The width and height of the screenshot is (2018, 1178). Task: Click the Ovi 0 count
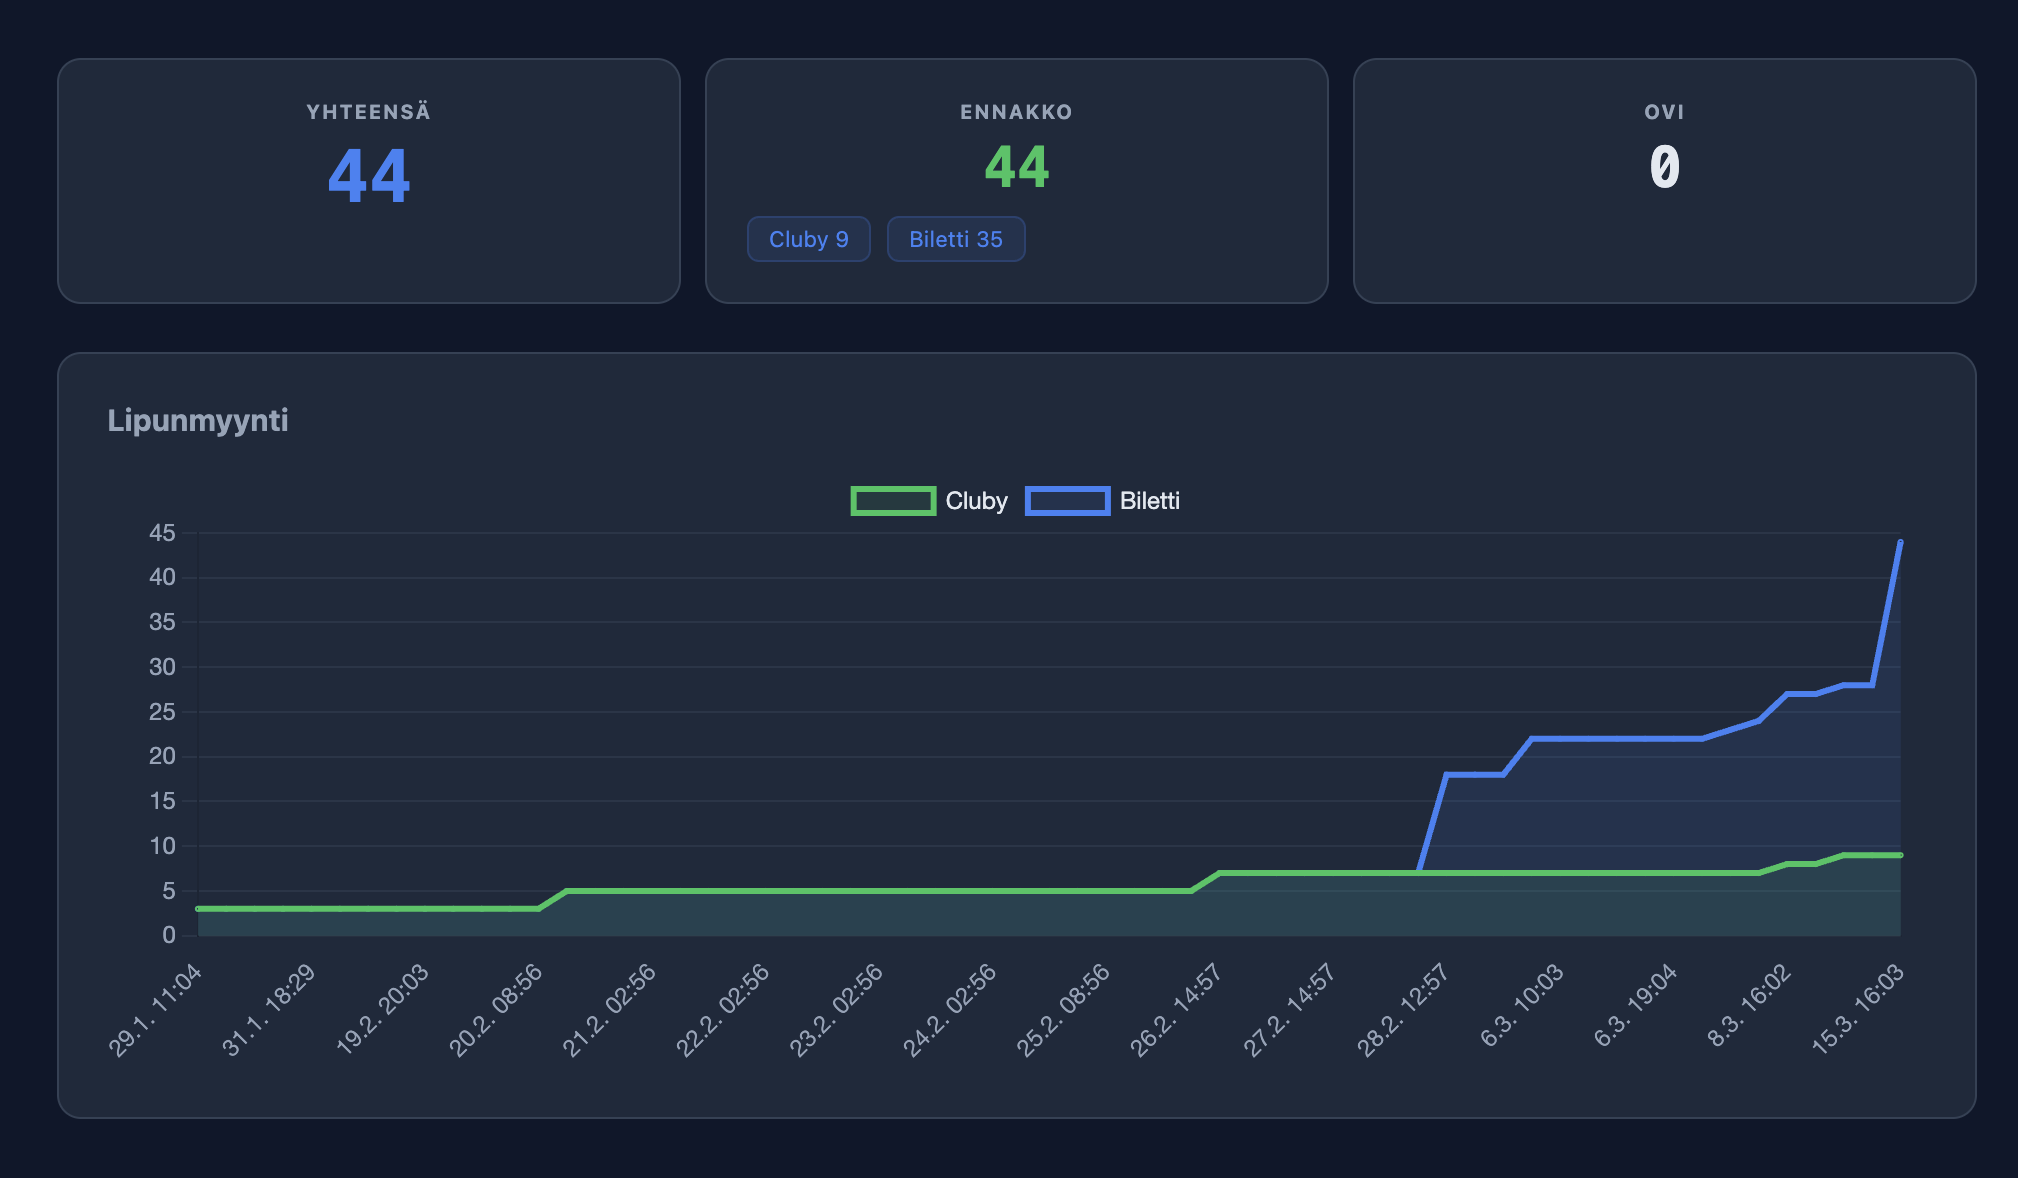(x=1664, y=167)
